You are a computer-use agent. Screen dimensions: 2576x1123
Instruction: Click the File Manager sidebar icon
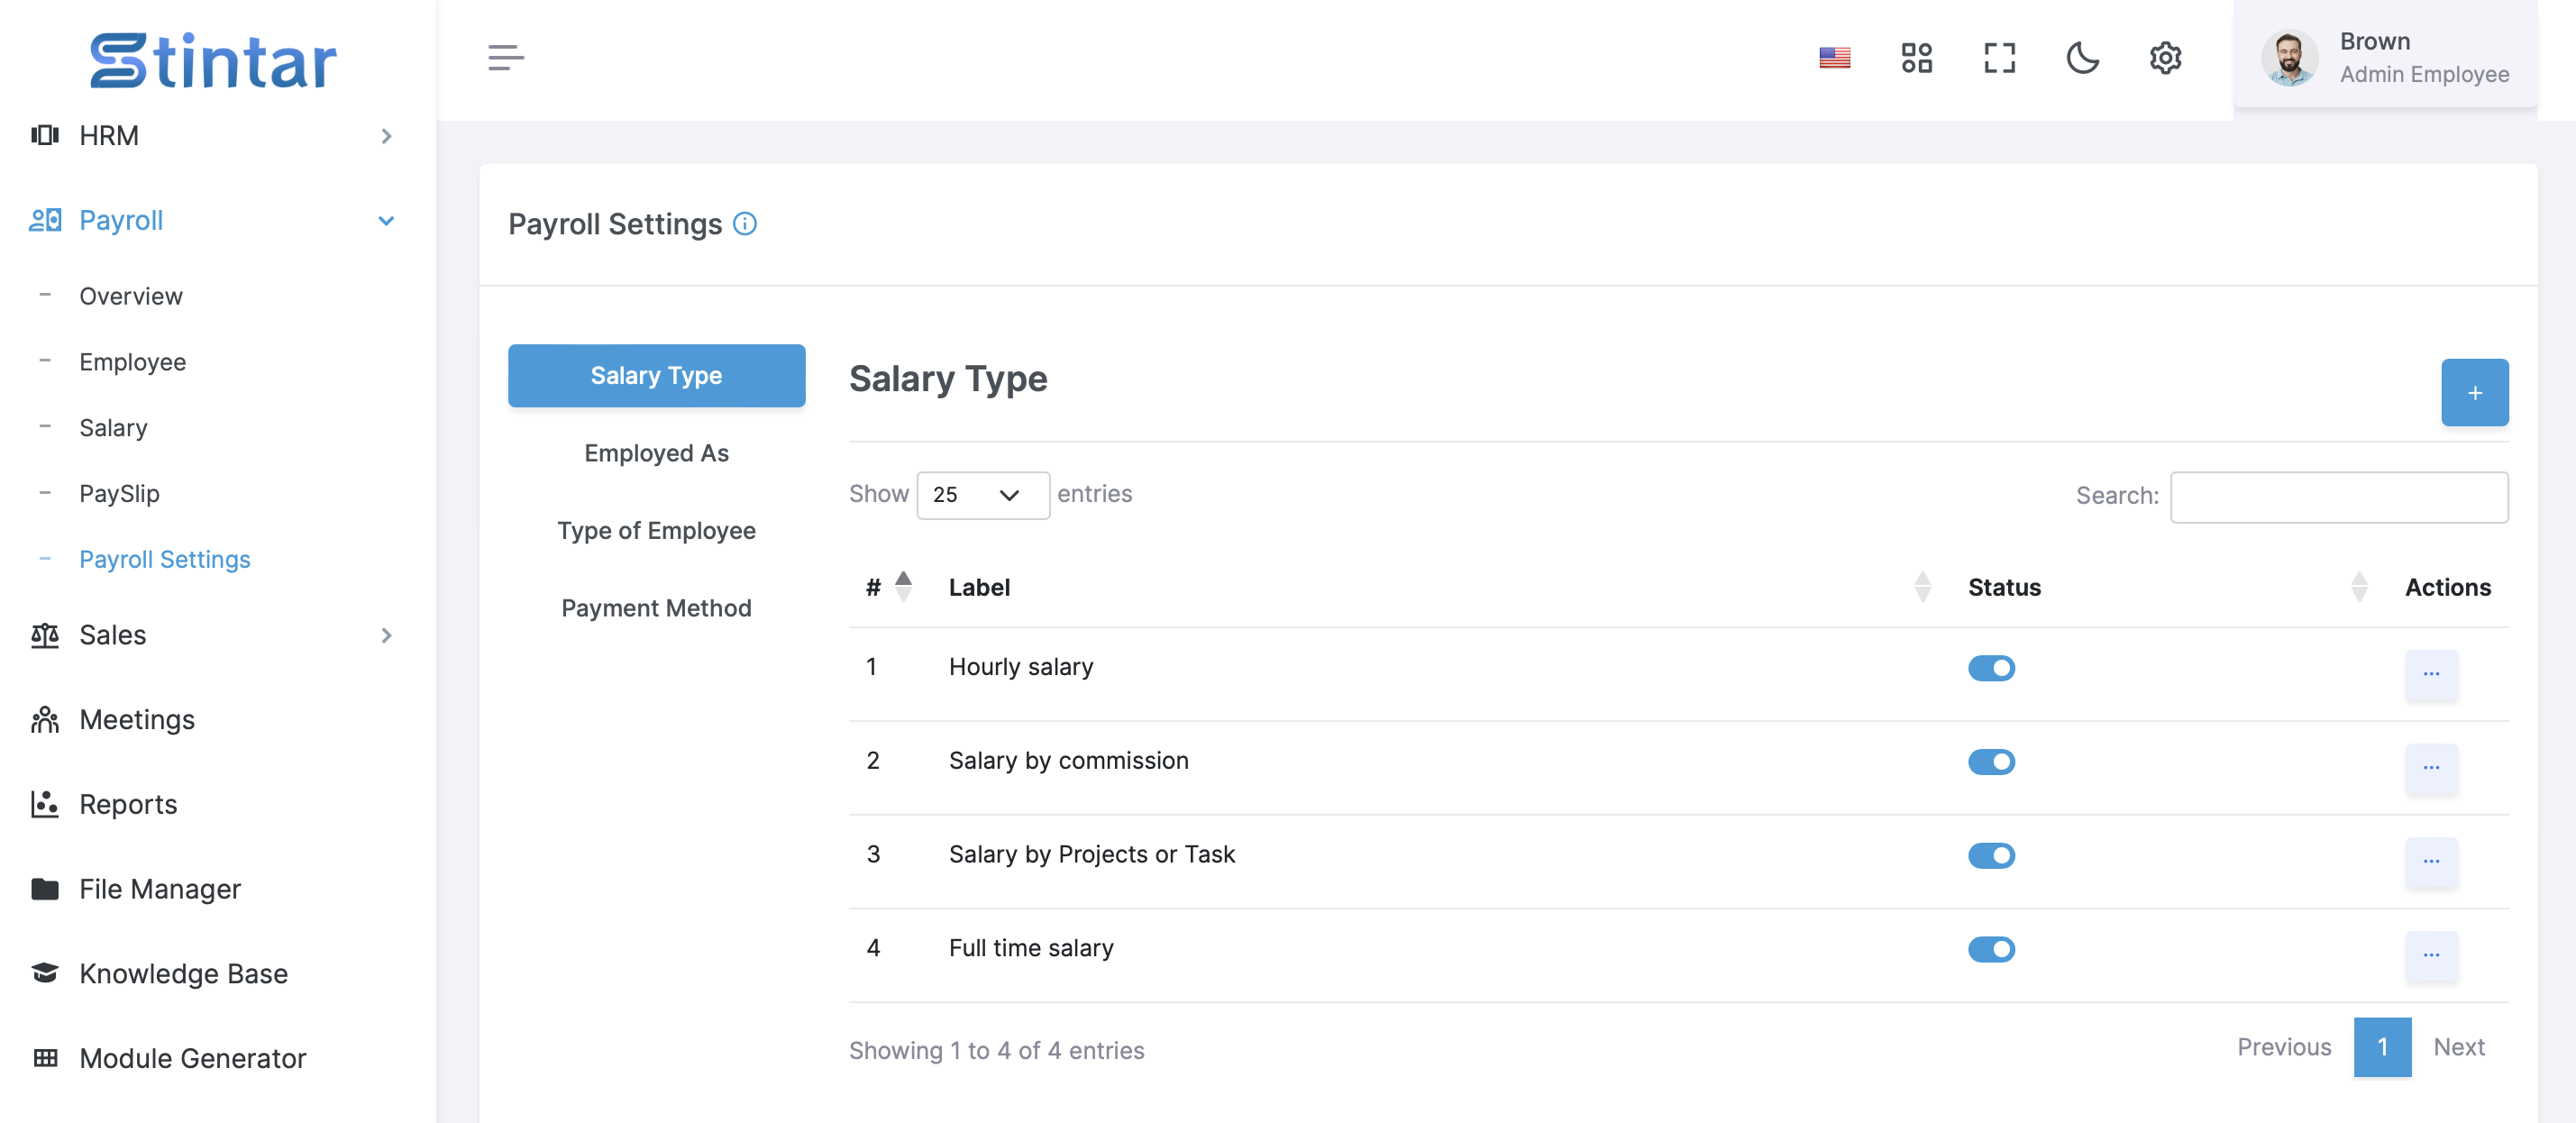click(x=44, y=889)
